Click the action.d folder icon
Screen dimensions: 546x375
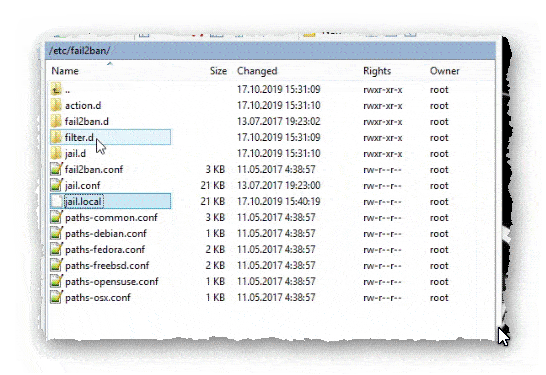56,105
